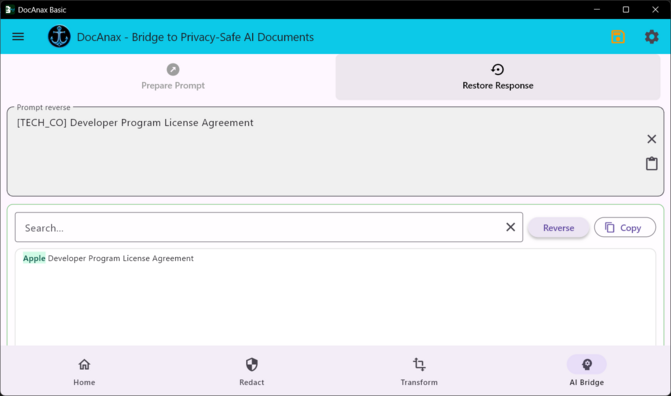Open the hamburger navigation menu
This screenshot has width=671, height=396.
pyautogui.click(x=18, y=37)
